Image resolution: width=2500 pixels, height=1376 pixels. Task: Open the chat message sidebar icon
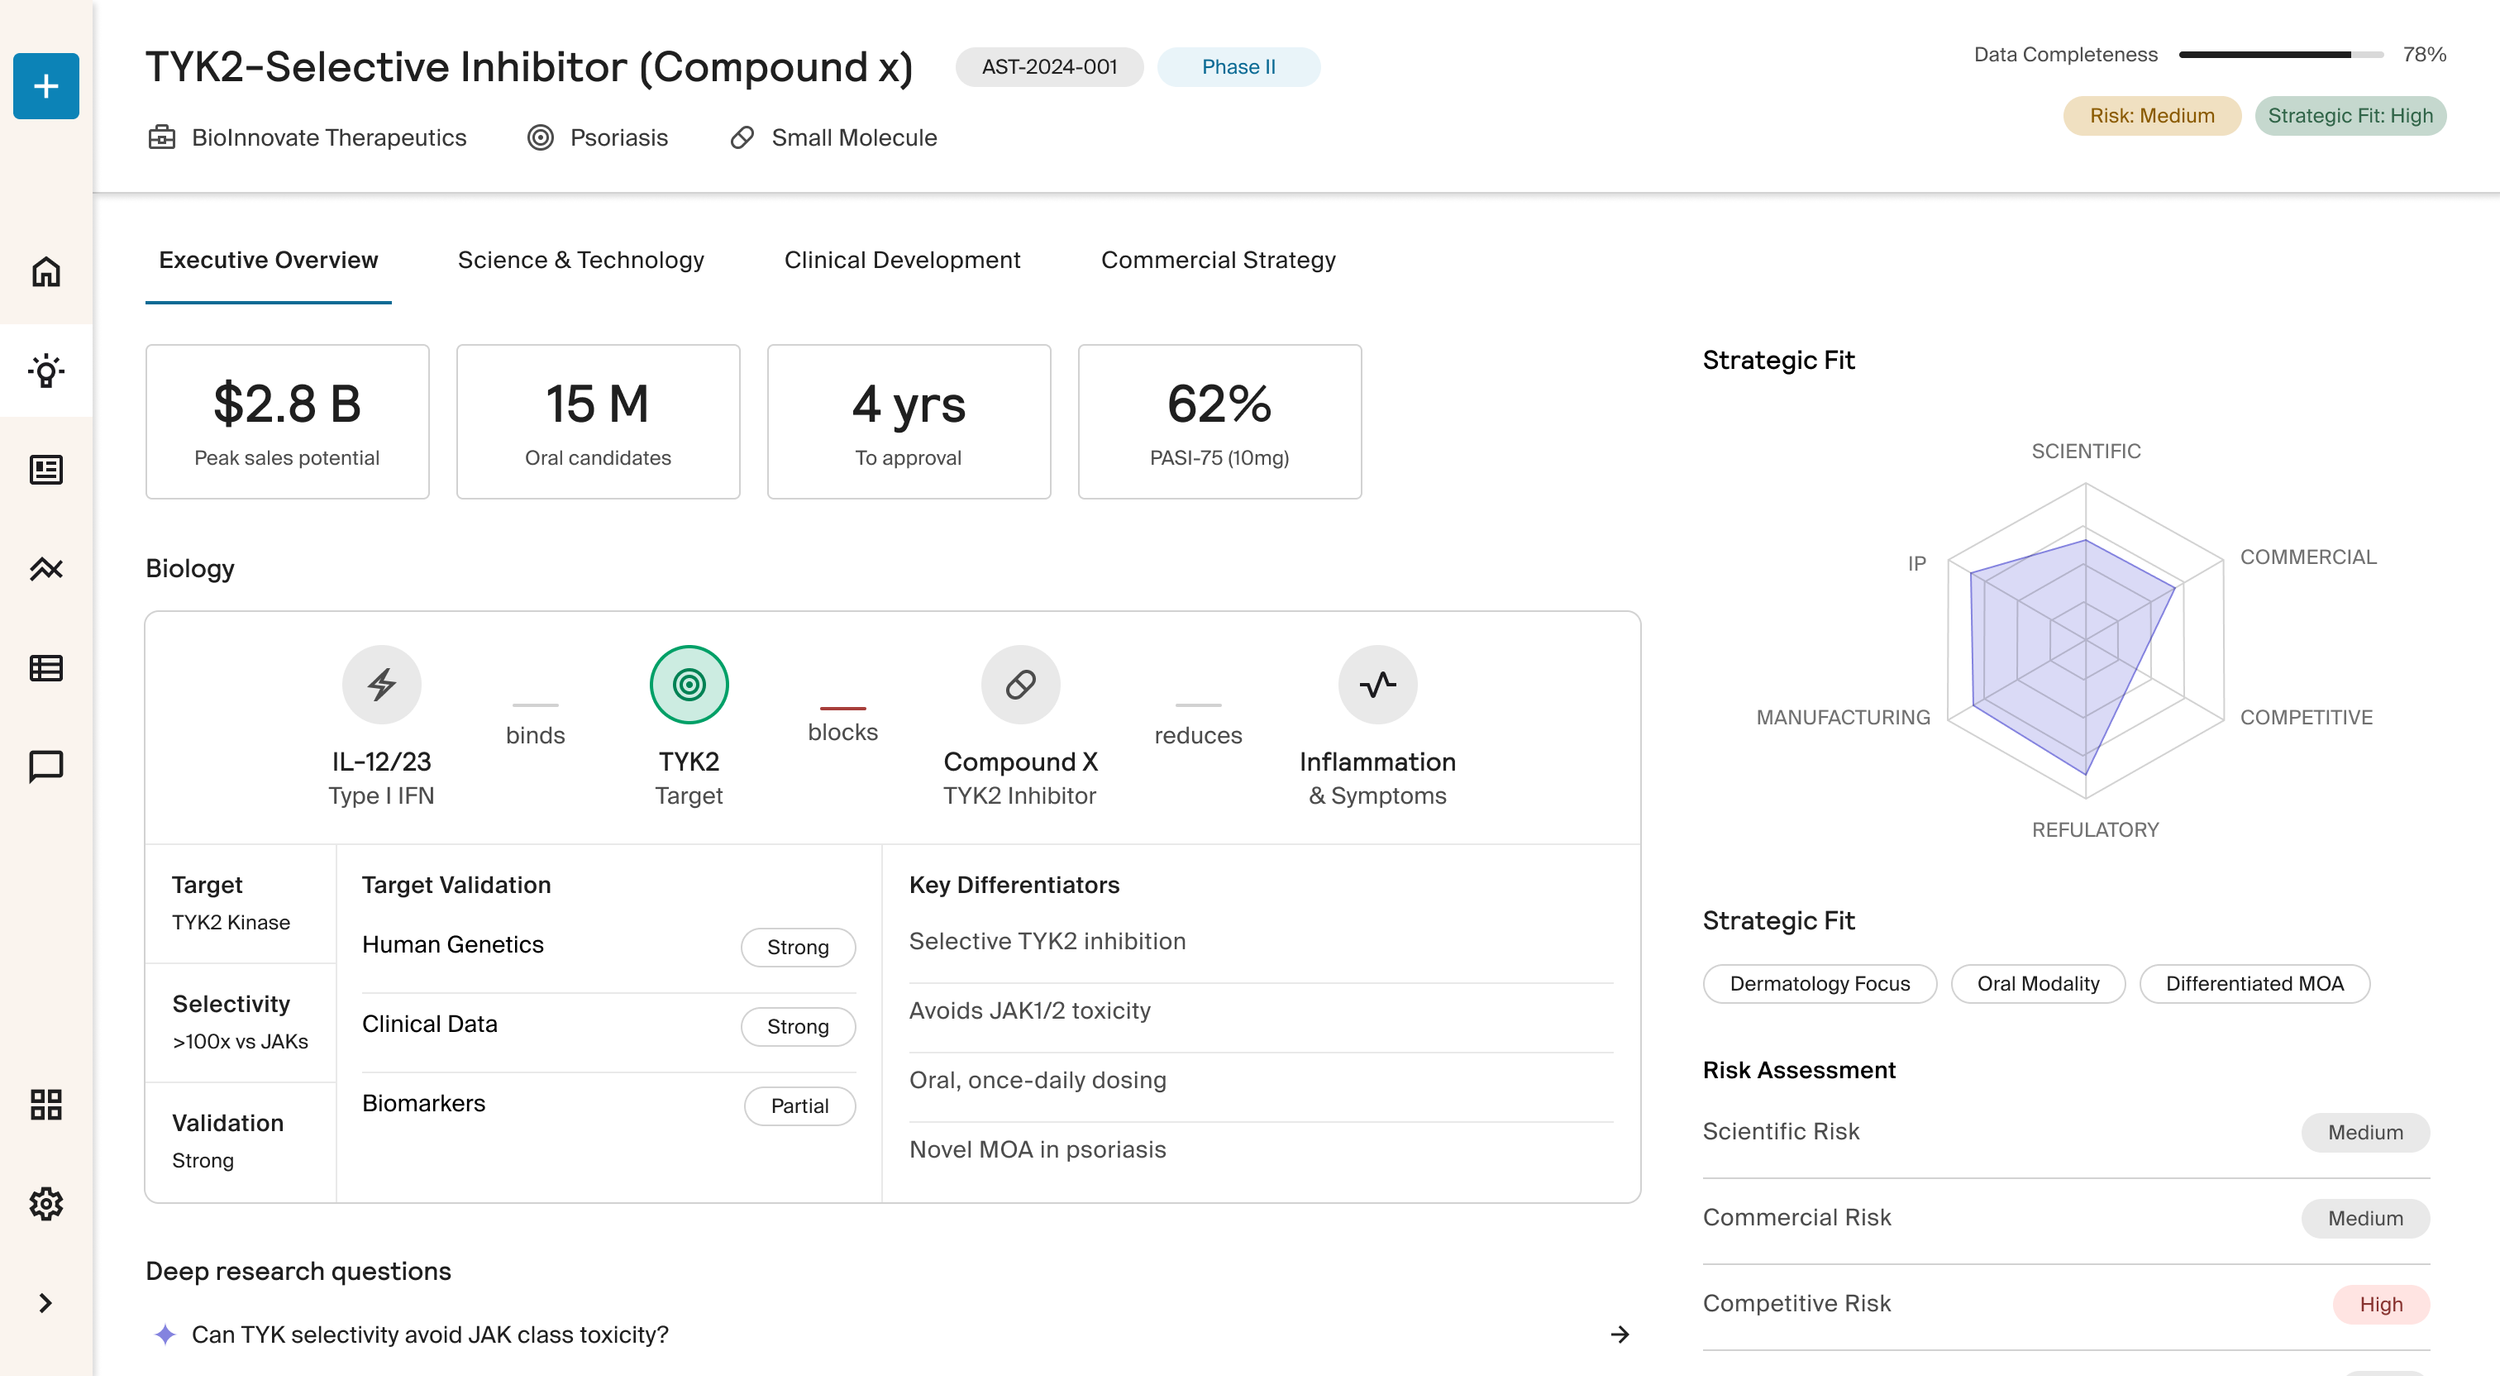46,767
